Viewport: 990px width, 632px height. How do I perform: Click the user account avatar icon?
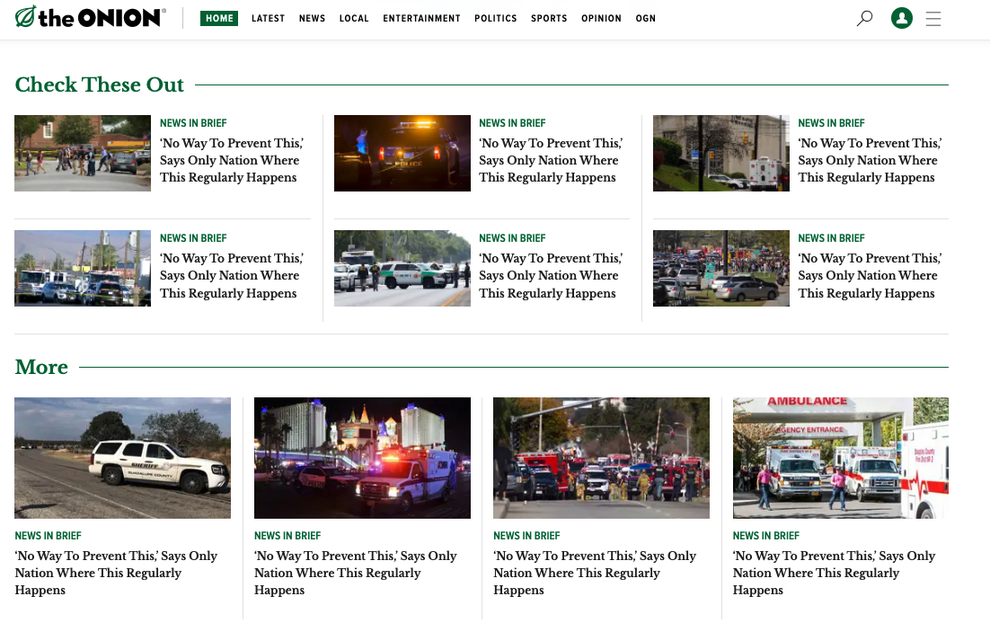tap(901, 17)
